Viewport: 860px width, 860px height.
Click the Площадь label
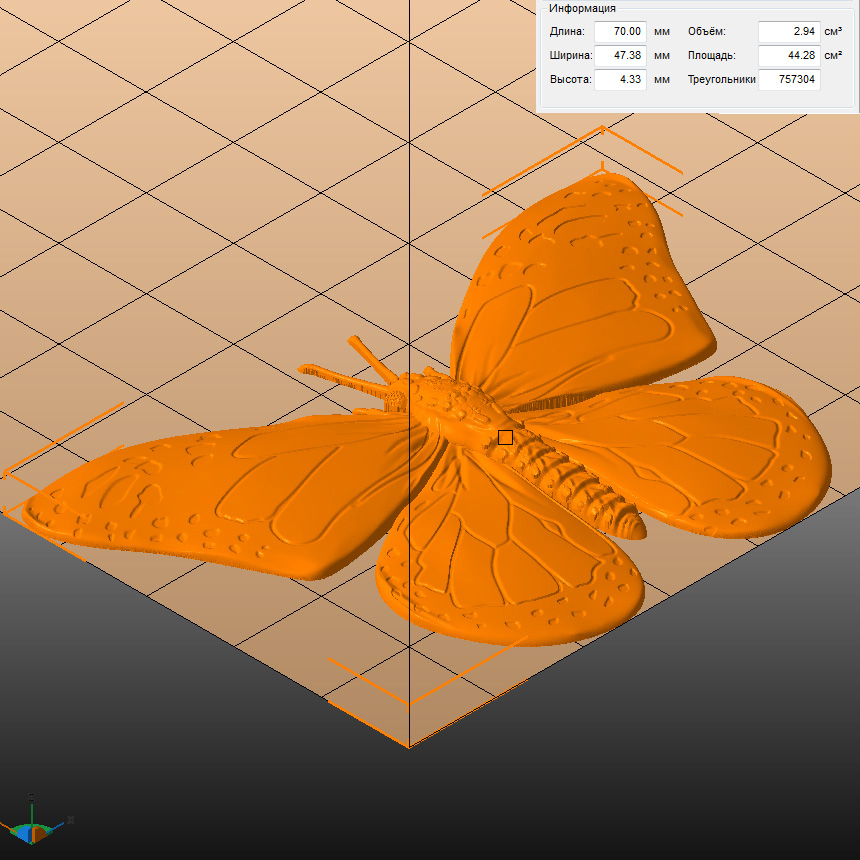pos(711,56)
